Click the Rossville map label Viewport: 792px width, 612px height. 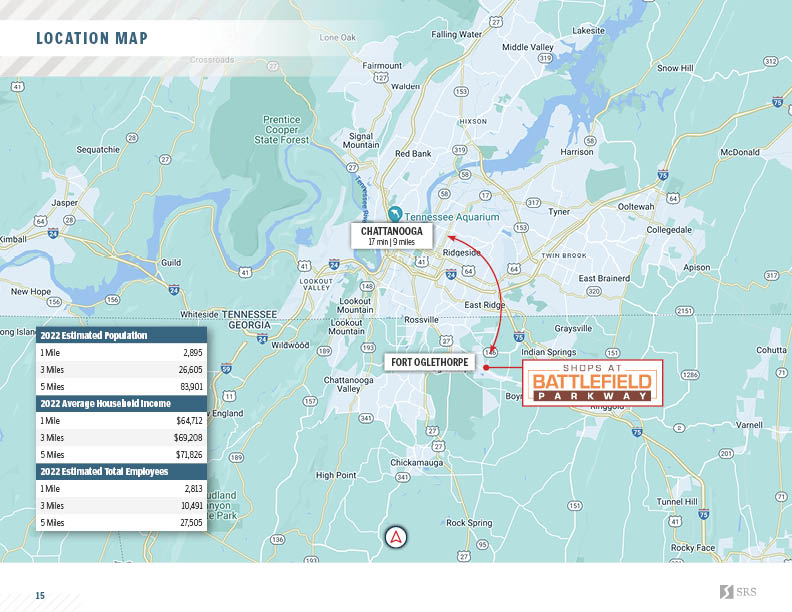pos(421,320)
